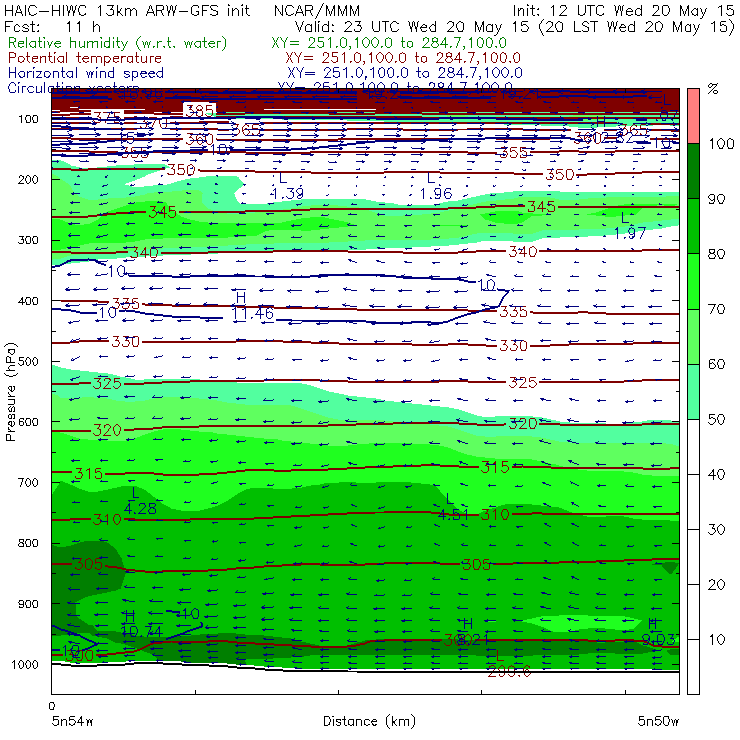Click the blue XY coordinates beside Horizontal wind speed
The image size is (740, 740).
(405, 73)
